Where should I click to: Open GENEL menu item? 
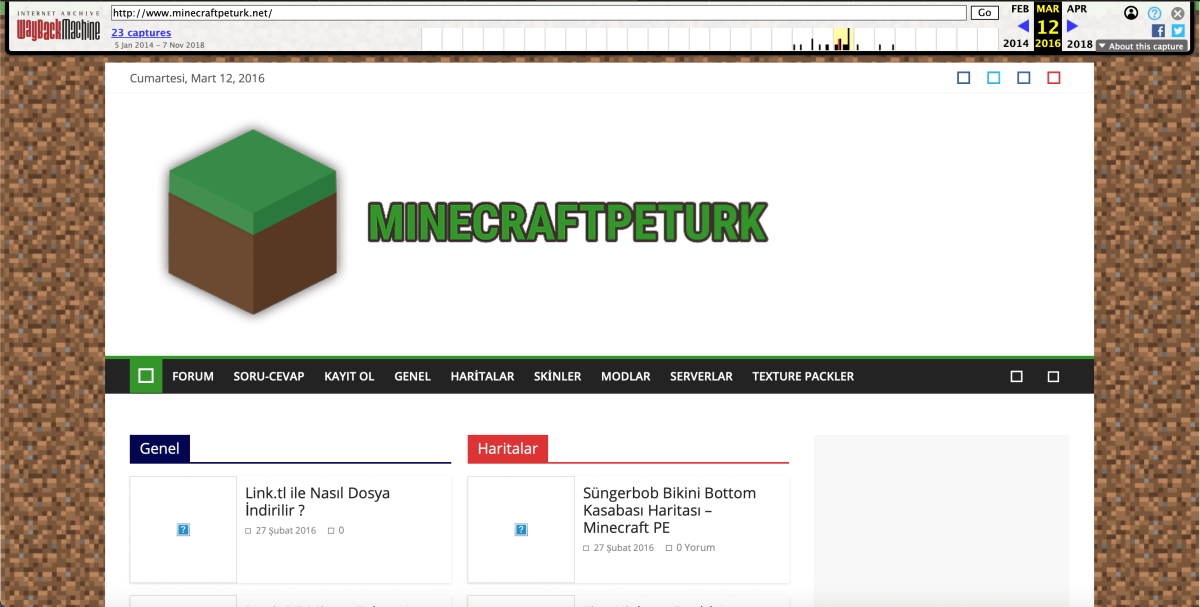coord(412,377)
